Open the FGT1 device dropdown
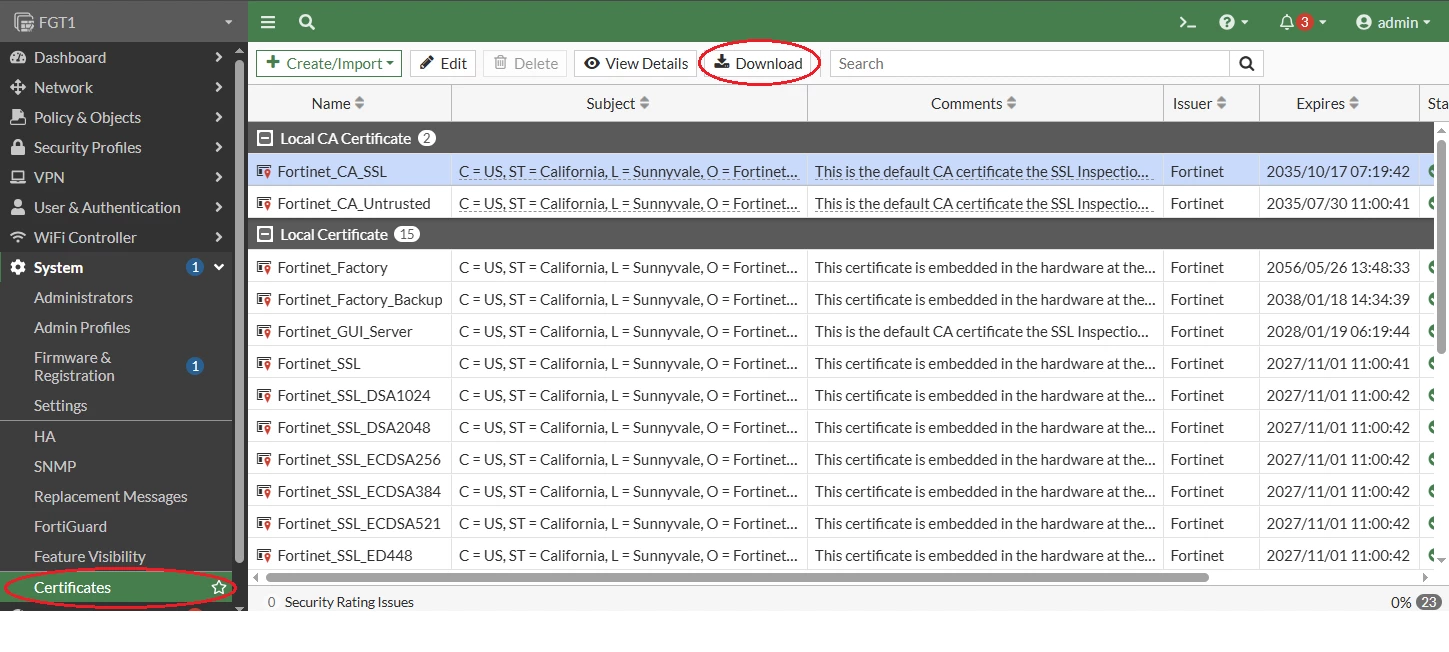The image size is (1449, 652). coord(124,21)
